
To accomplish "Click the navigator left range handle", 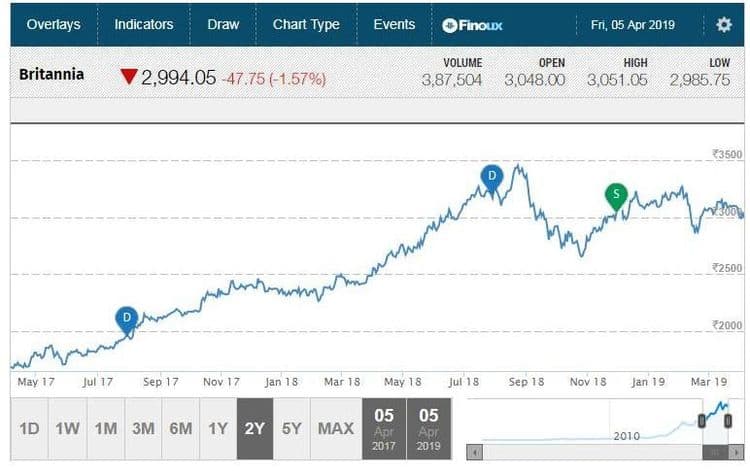I will 702,420.
